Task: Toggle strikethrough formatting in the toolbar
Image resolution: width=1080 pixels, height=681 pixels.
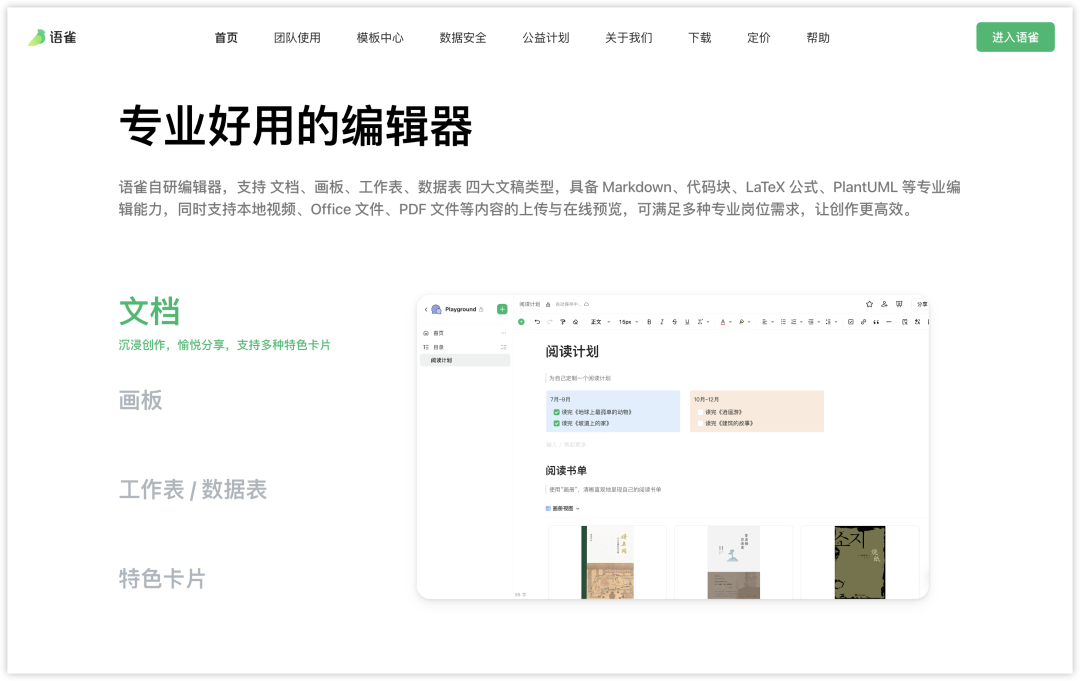Action: pyautogui.click(x=675, y=322)
